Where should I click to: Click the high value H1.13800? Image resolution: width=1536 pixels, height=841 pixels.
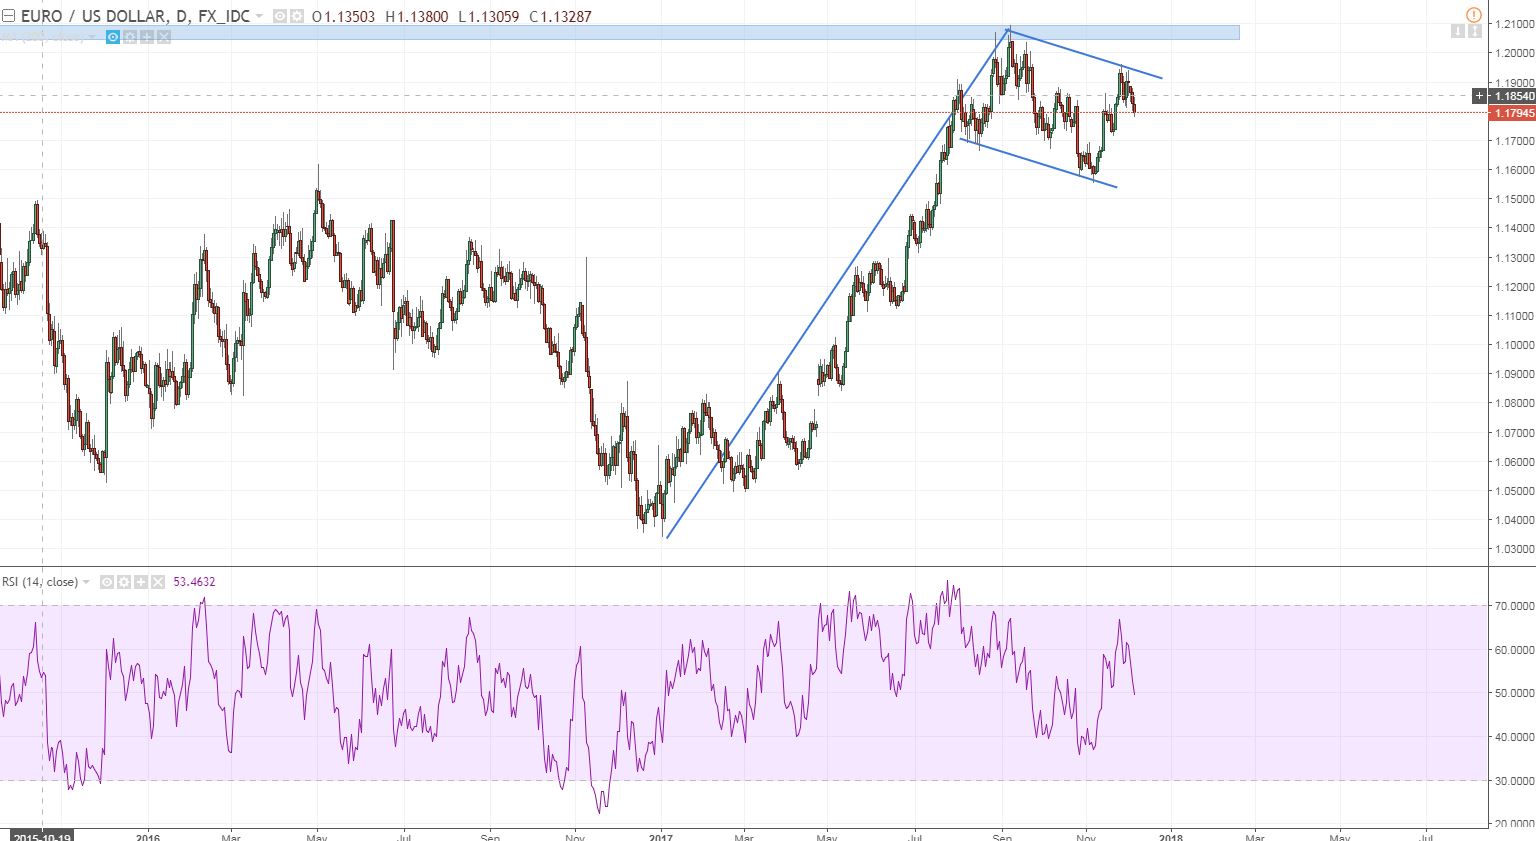(417, 16)
